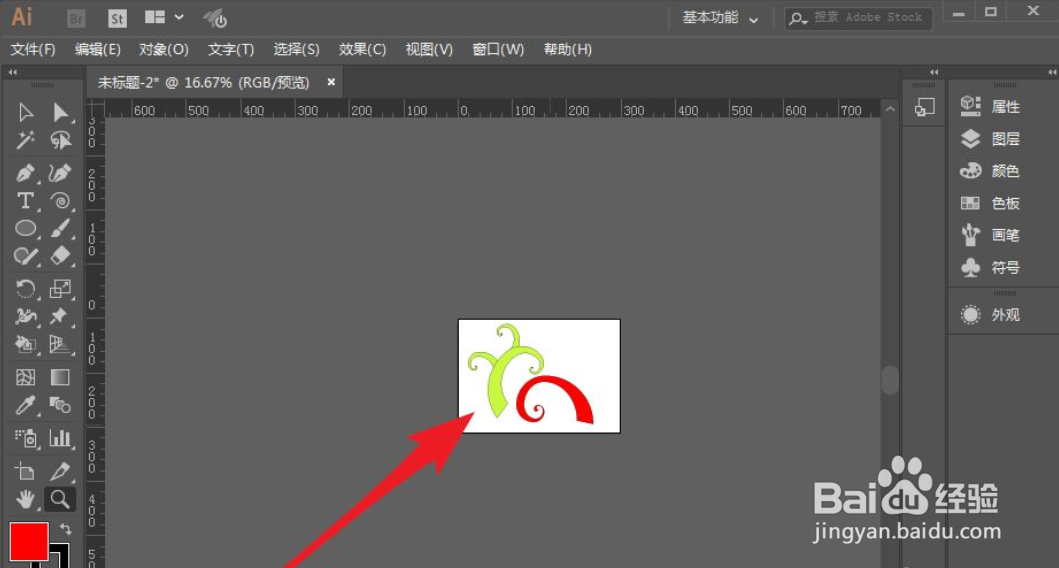Click the GPU performance rocket icon
Screen dimensions: 1059x568
click(x=215, y=18)
